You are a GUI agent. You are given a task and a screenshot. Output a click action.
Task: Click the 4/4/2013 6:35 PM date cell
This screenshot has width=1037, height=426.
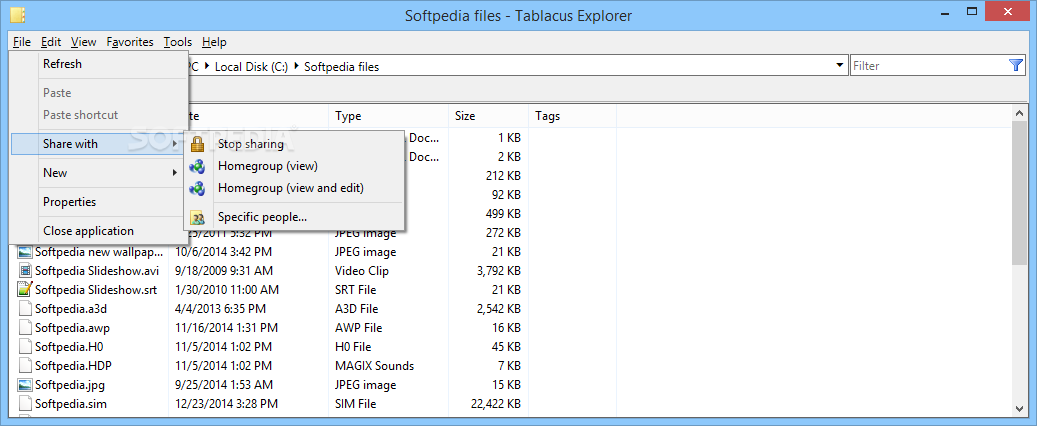tap(220, 309)
